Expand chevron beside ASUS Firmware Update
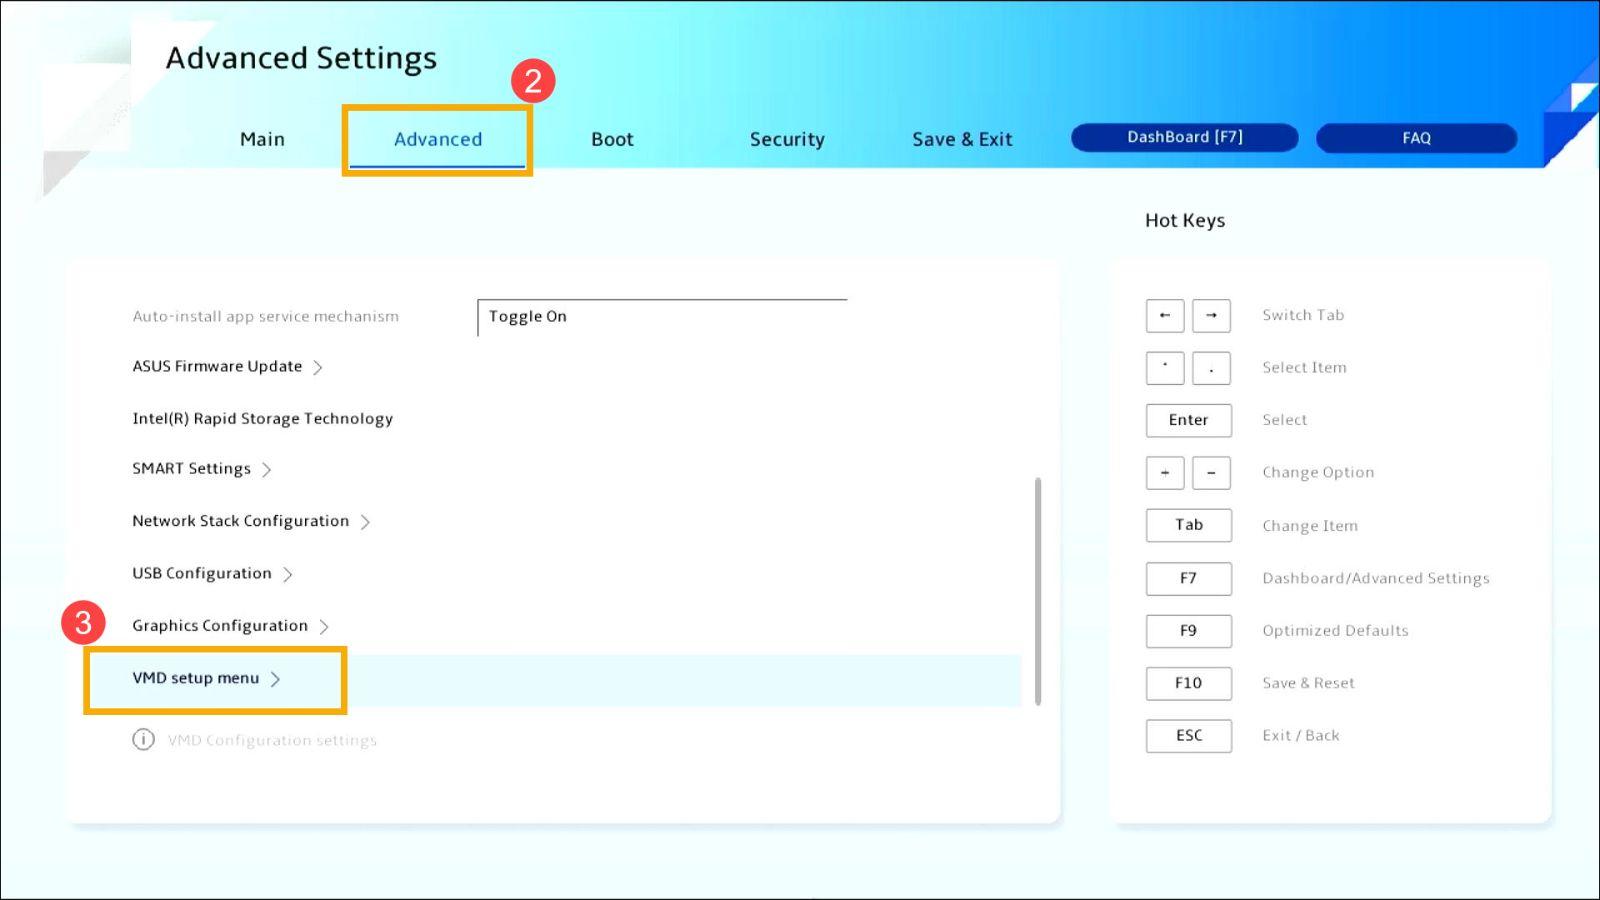1600x900 pixels. 318,367
